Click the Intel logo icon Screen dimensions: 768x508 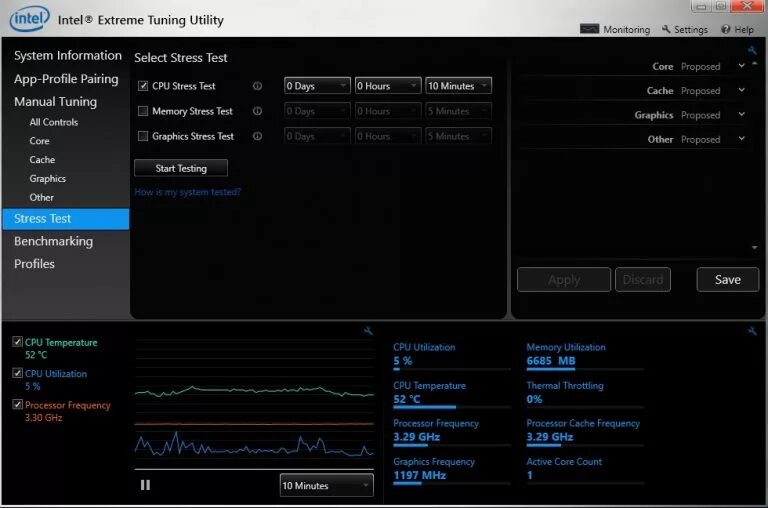click(29, 18)
